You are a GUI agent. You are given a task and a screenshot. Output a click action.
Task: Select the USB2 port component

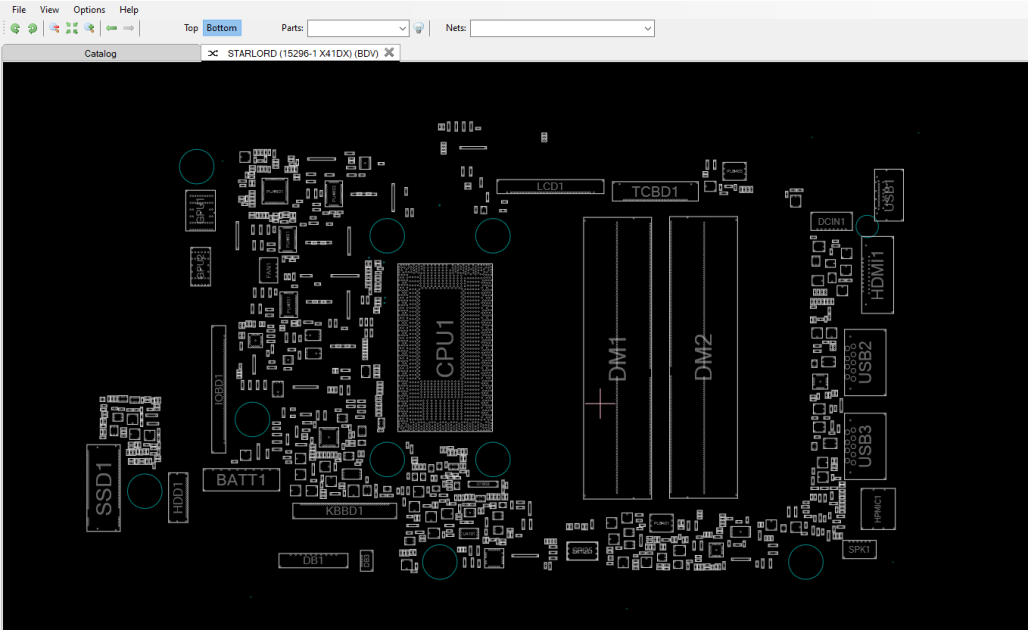(x=865, y=362)
